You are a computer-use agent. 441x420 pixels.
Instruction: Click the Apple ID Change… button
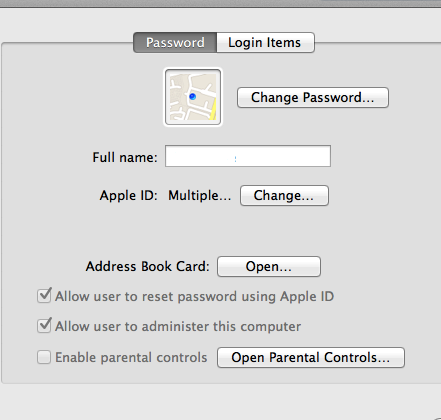284,195
